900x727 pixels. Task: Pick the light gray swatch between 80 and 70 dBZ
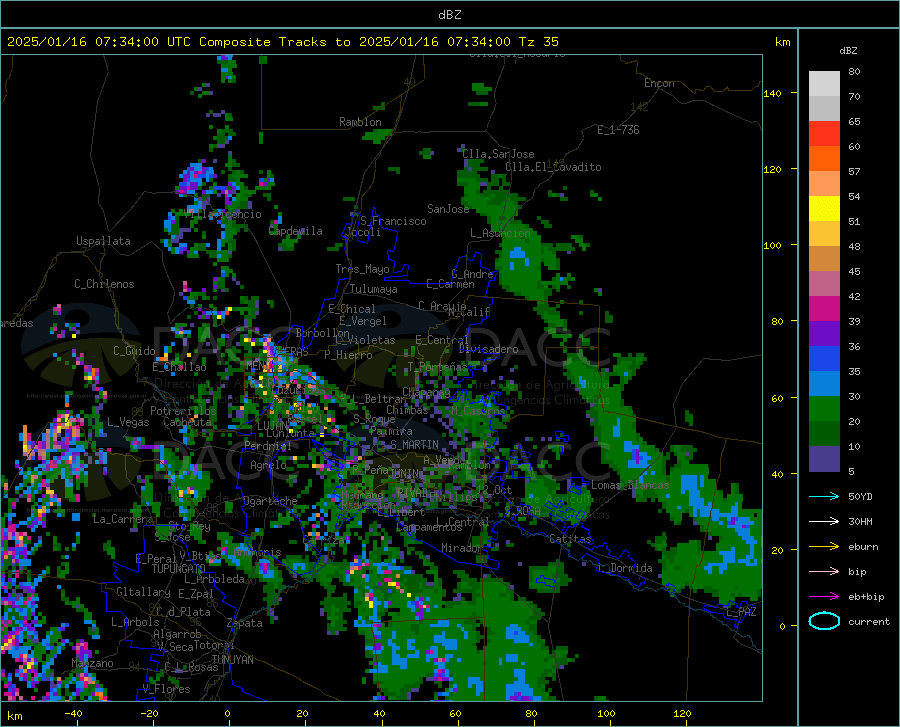pyautogui.click(x=824, y=84)
